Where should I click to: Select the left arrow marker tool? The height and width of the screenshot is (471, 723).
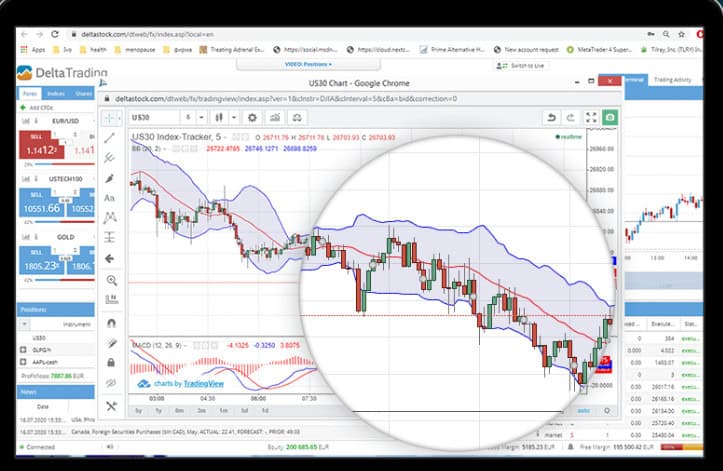pos(110,258)
